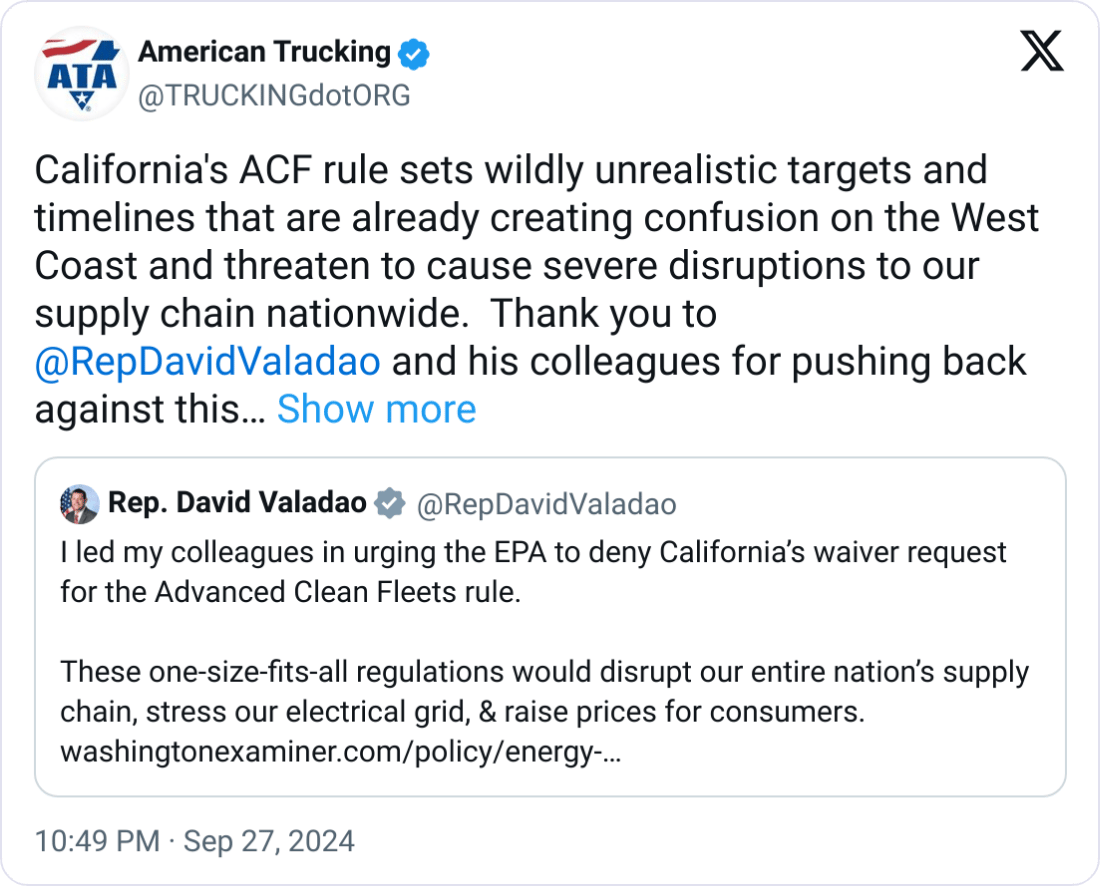Click the blue verified badge beside American Trucking
This screenshot has height=886, width=1100.
[415, 53]
